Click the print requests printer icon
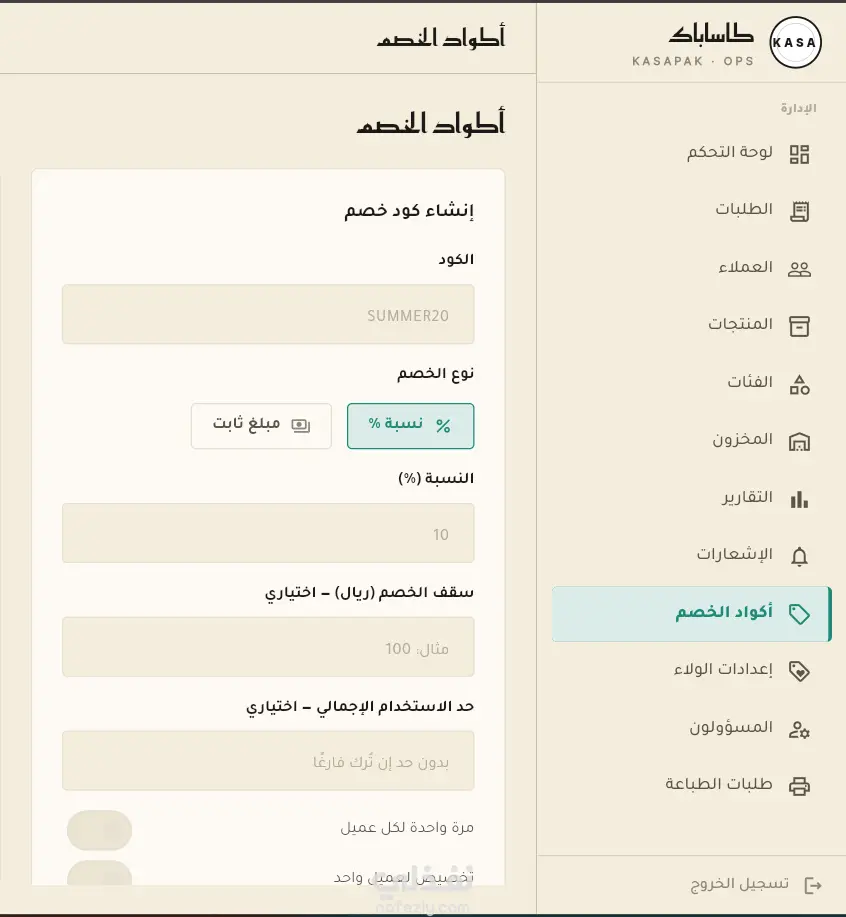This screenshot has height=917, width=846. [799, 786]
